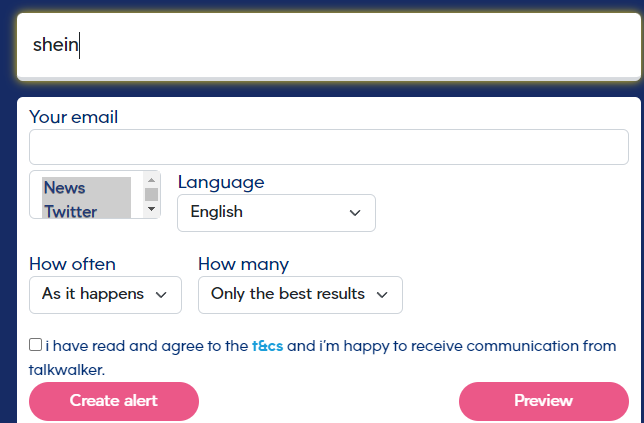This screenshot has width=644, height=423.
Task: Click the Your email label
Action: [74, 117]
